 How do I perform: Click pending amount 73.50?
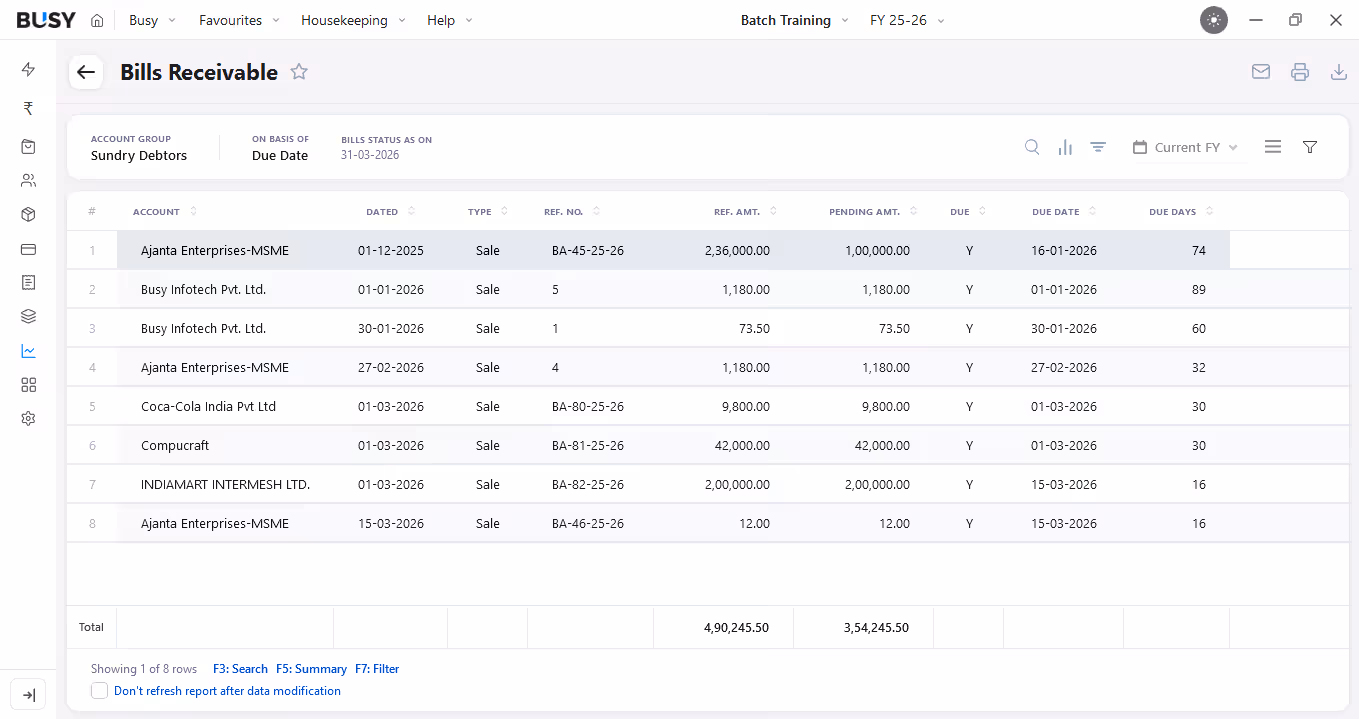click(894, 329)
